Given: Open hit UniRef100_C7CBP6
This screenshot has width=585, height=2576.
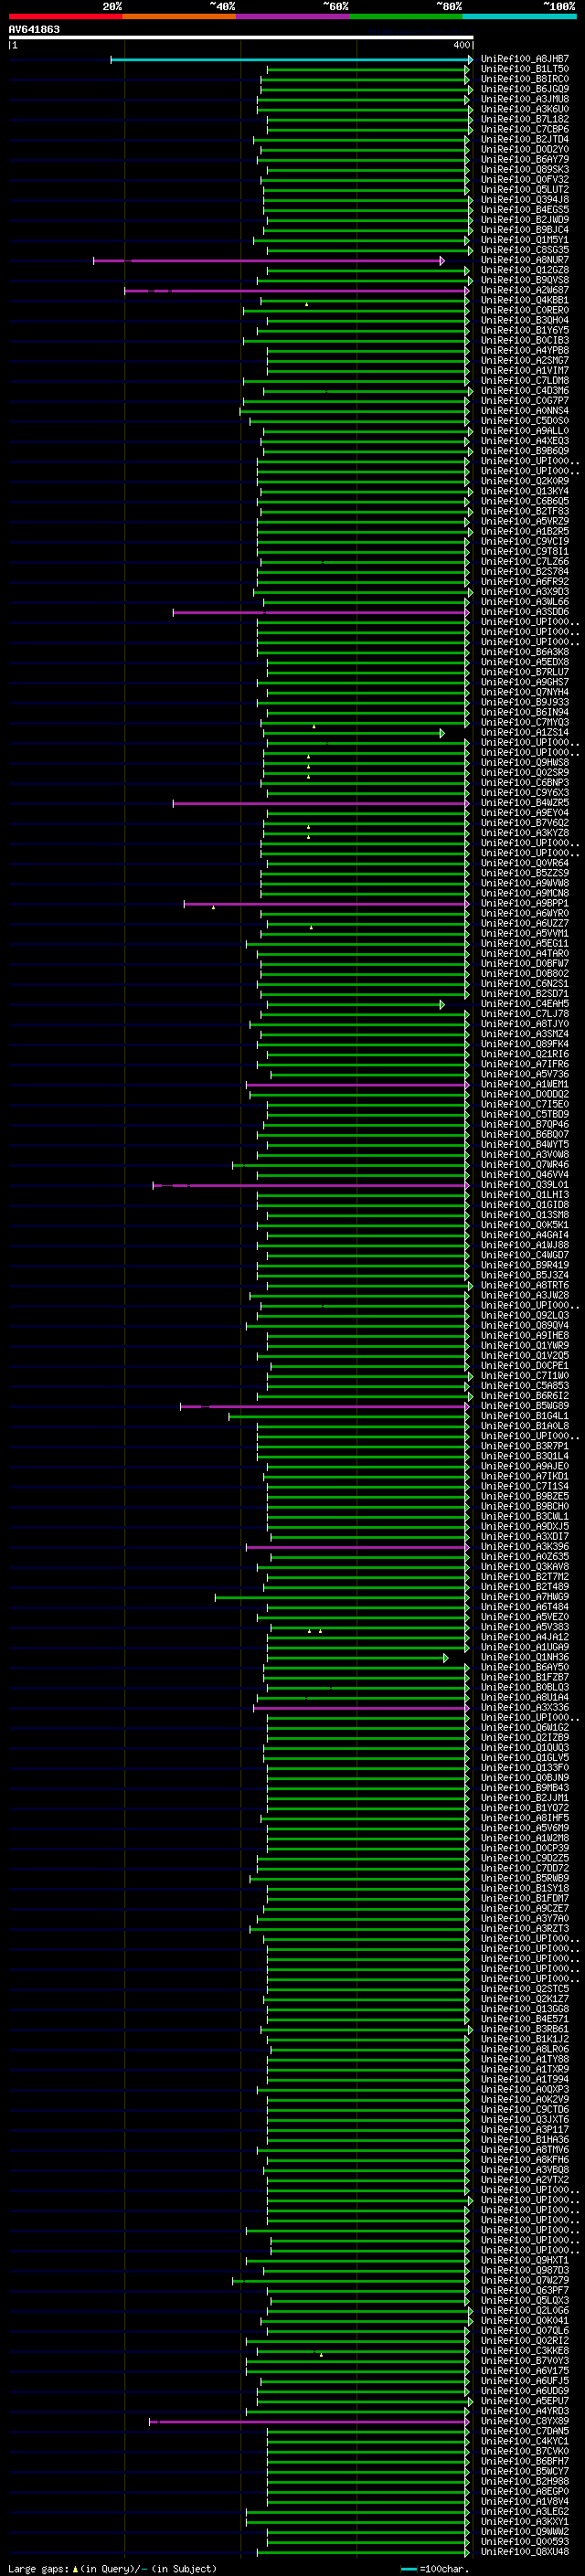Looking at the screenshot, I should point(525,130).
